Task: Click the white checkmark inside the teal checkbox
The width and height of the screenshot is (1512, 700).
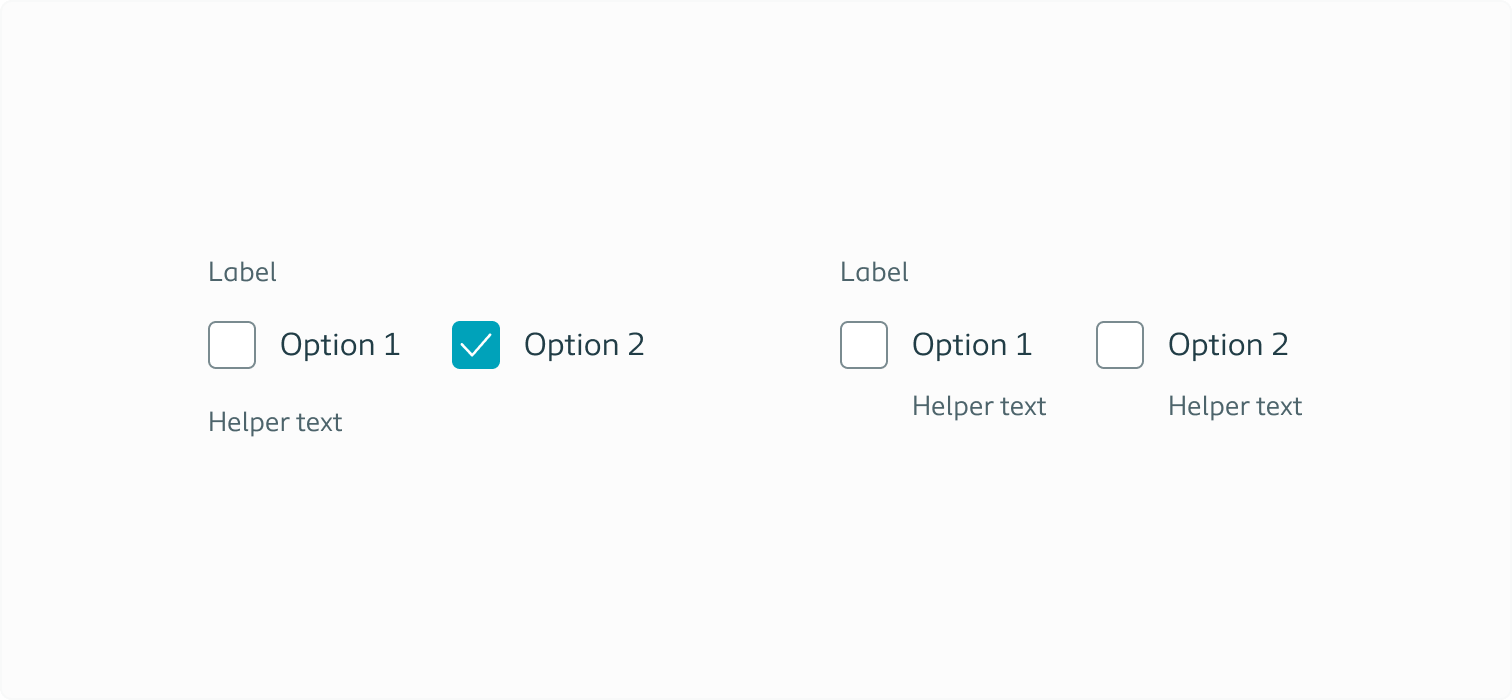Action: [475, 345]
